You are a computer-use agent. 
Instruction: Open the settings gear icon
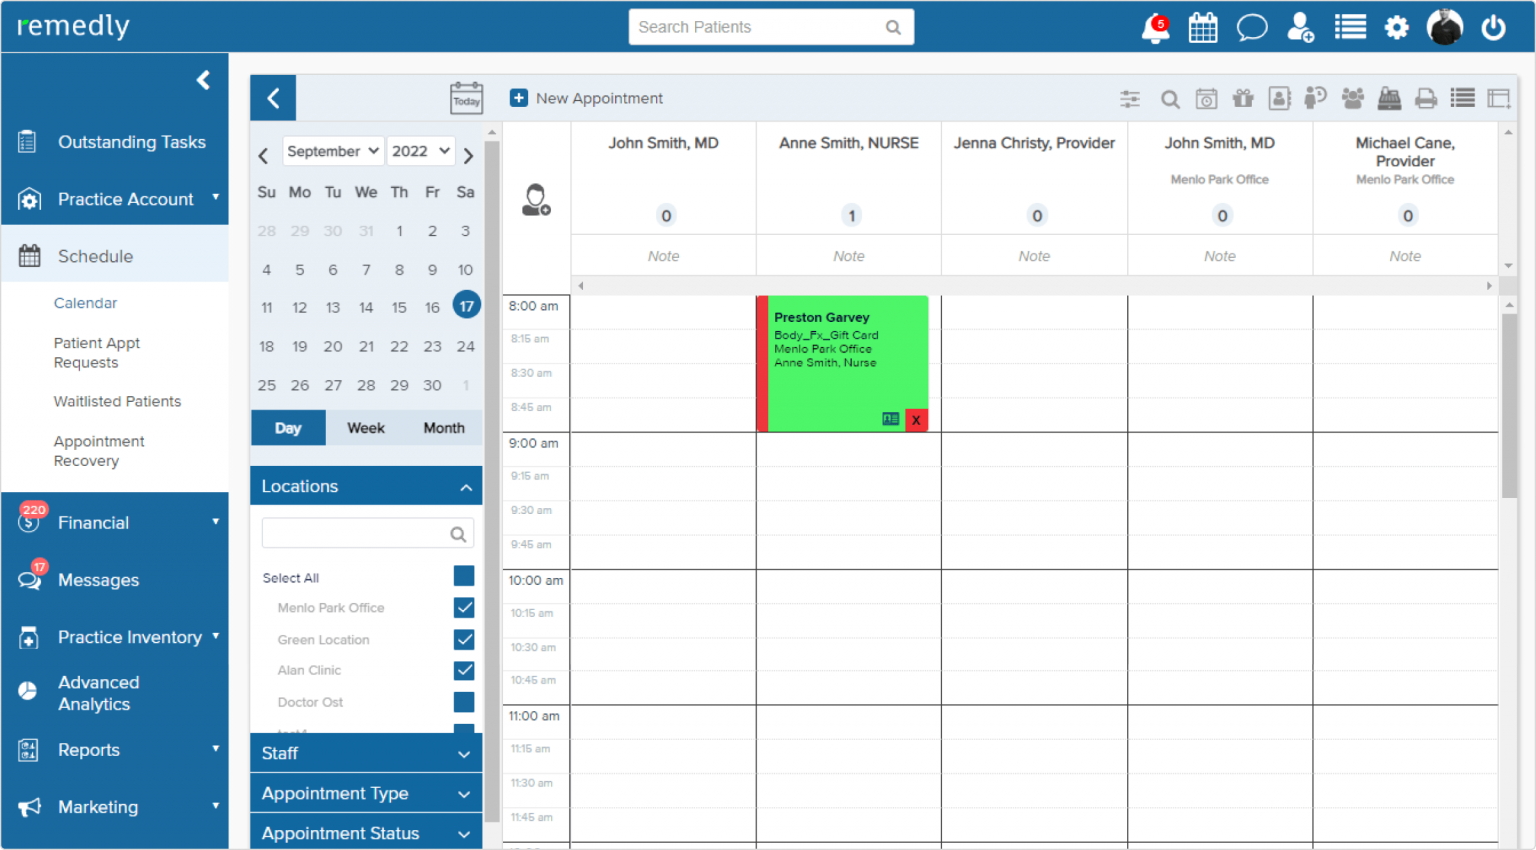point(1397,28)
